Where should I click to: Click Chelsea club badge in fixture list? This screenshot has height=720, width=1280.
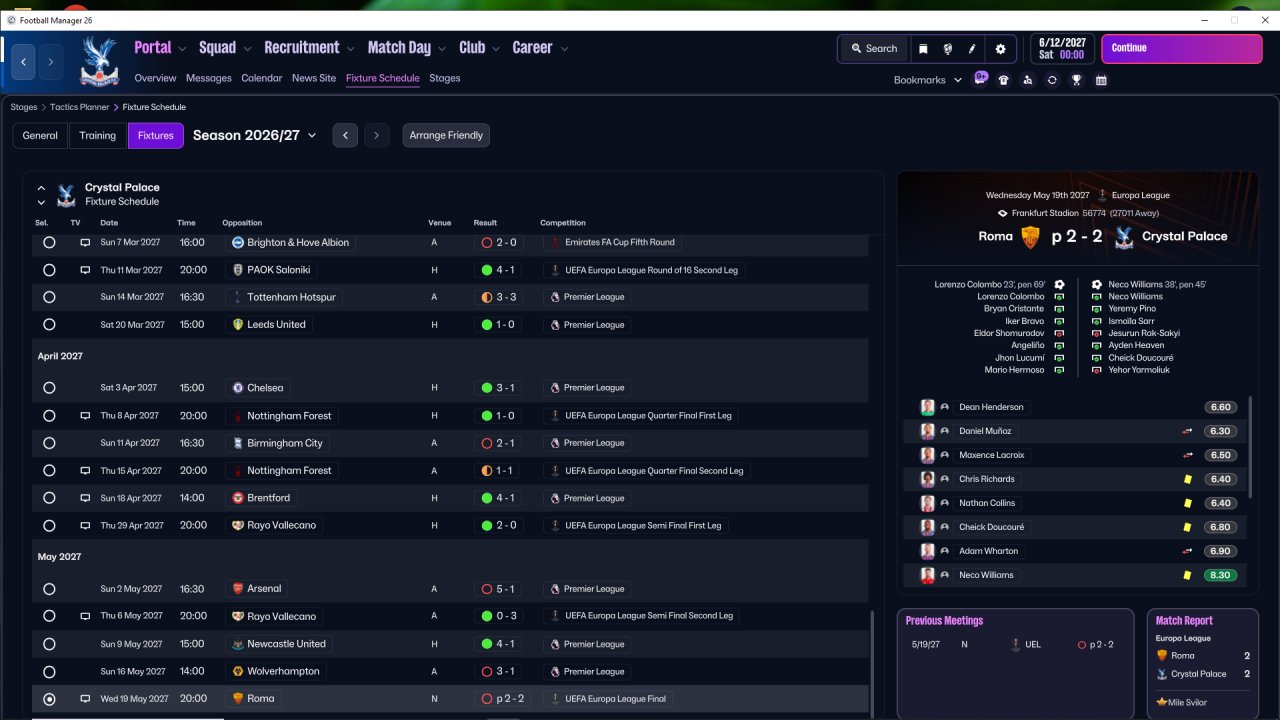pos(238,388)
